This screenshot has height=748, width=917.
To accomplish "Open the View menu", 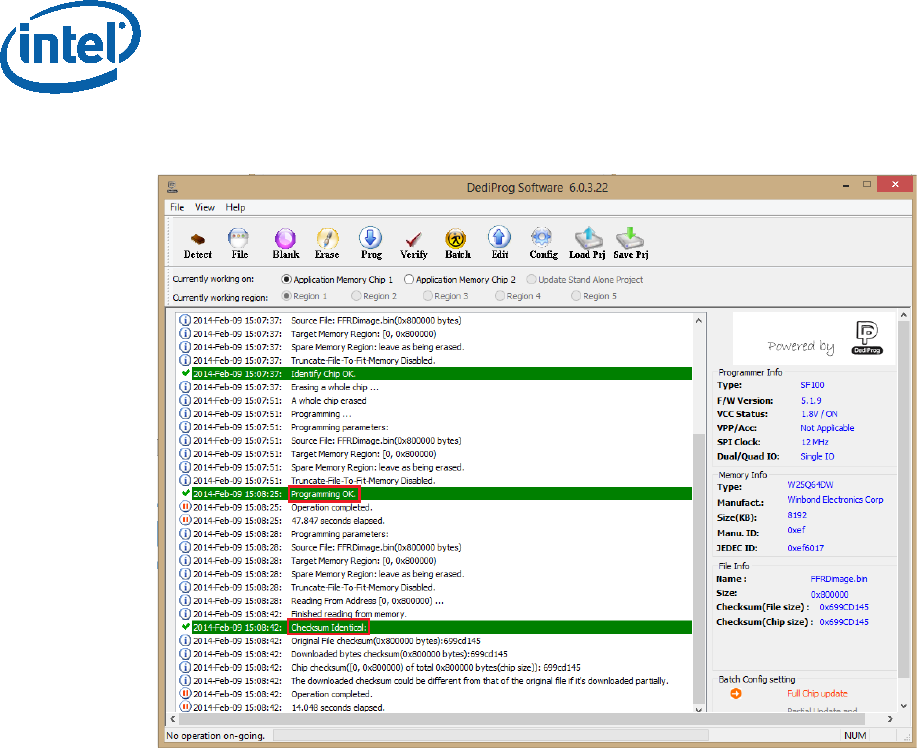I will [205, 207].
